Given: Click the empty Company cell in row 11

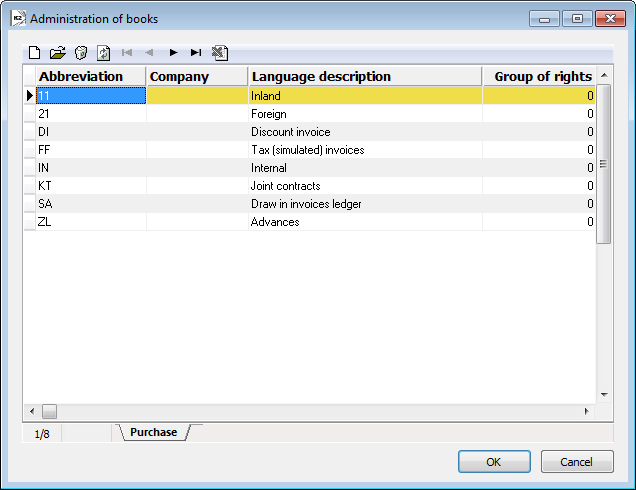Looking at the screenshot, I should coord(197,96).
